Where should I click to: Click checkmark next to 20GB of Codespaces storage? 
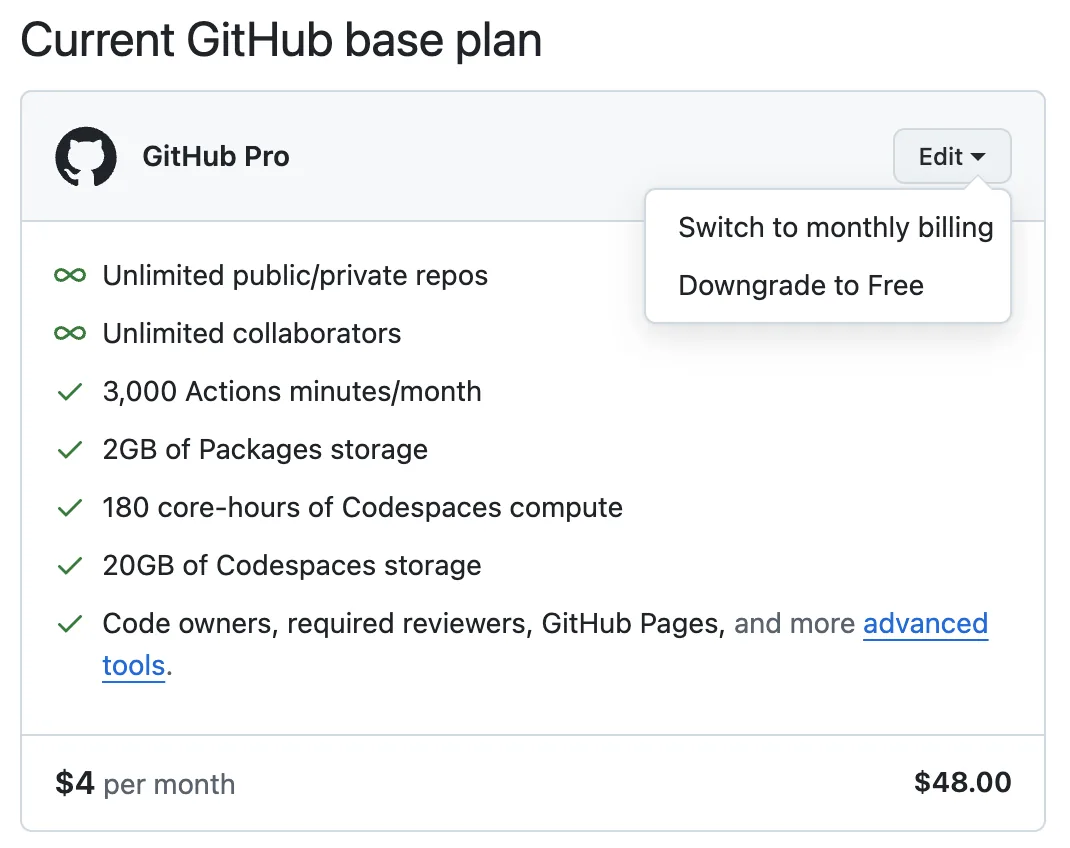click(x=70, y=566)
